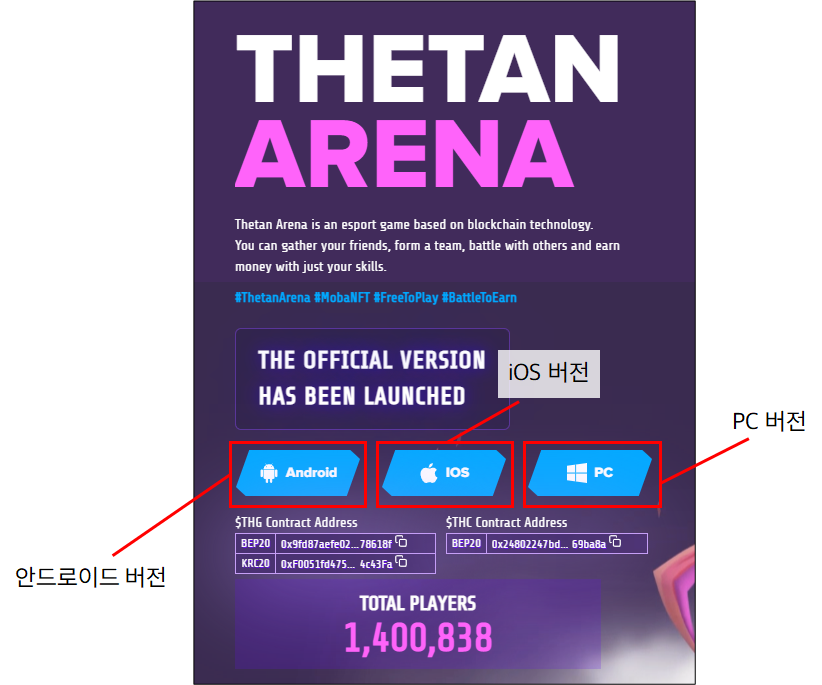Viewport: 822px width, 685px height.
Task: Open the #MobaNFT hashtag link
Action: pos(341,298)
